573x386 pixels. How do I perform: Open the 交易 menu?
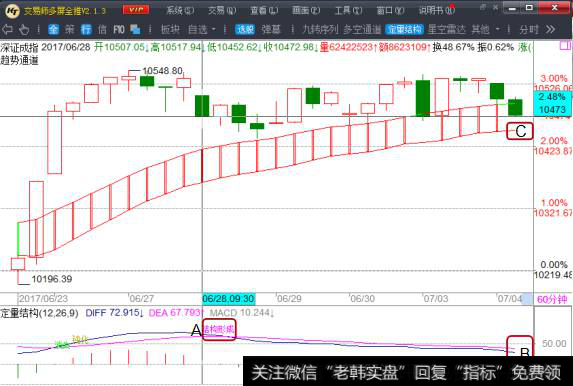click(222, 11)
